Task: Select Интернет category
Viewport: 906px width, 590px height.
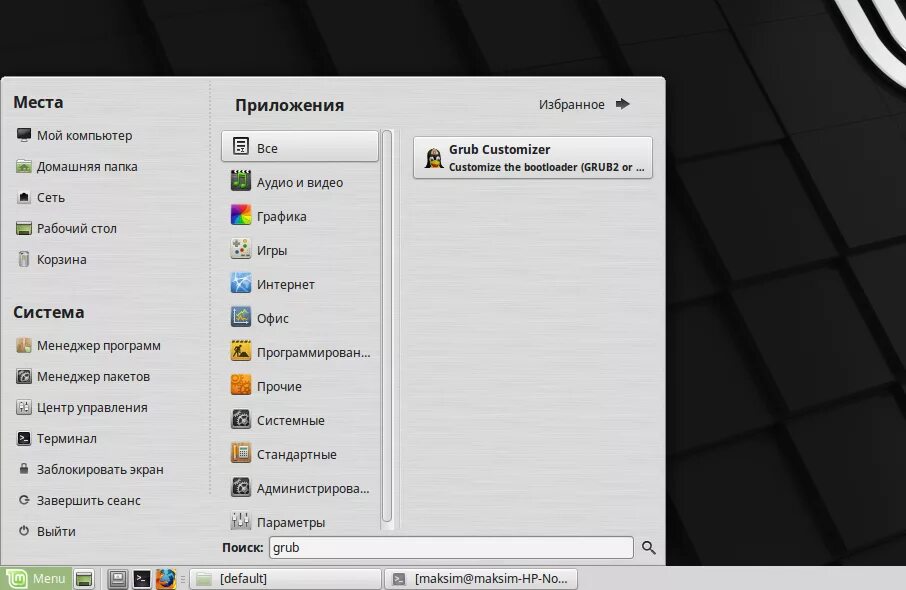Action: pos(300,284)
